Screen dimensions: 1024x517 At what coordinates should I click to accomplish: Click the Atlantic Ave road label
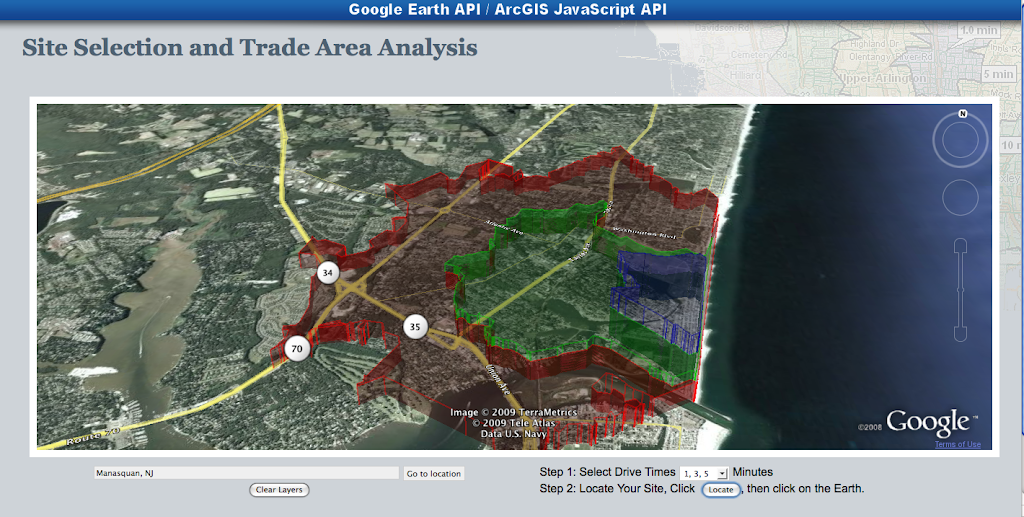[x=504, y=227]
